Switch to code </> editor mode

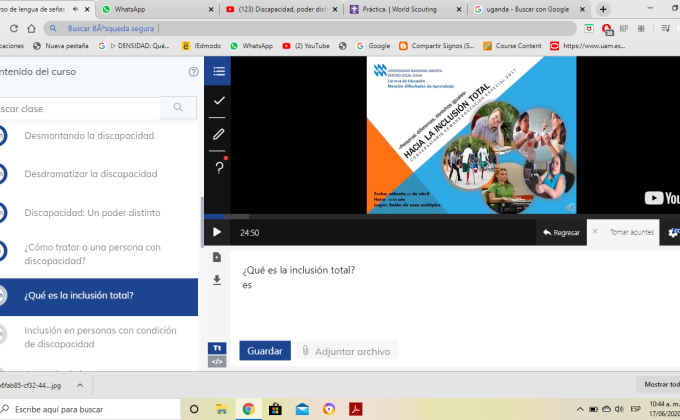click(x=217, y=361)
